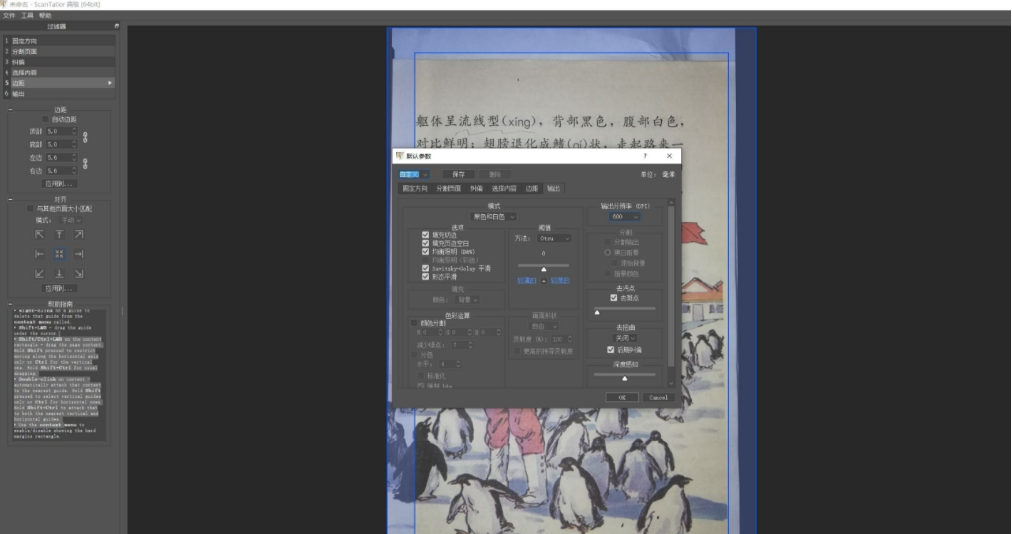1012x534 pixels.
Task: Select filter 2 分割页面 in the filter list
Action: click(59, 51)
